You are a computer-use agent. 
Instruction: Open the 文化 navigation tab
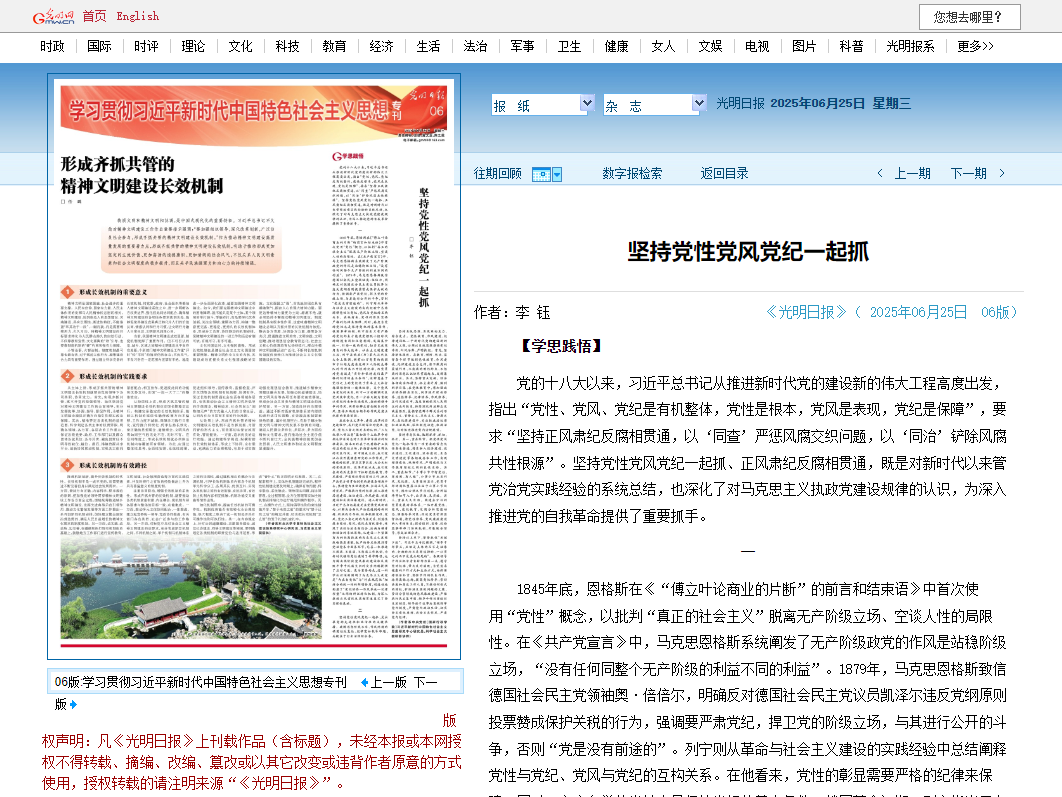pyautogui.click(x=240, y=46)
